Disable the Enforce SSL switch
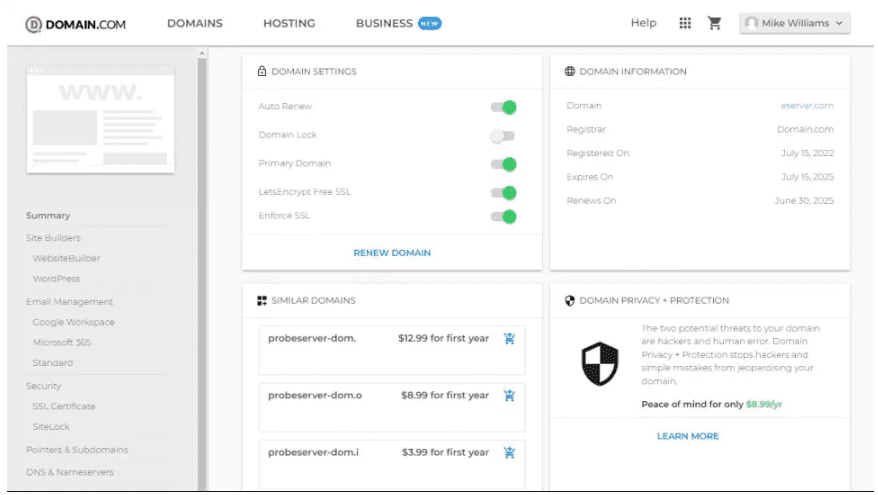Image resolution: width=878 pixels, height=495 pixels. [x=503, y=216]
